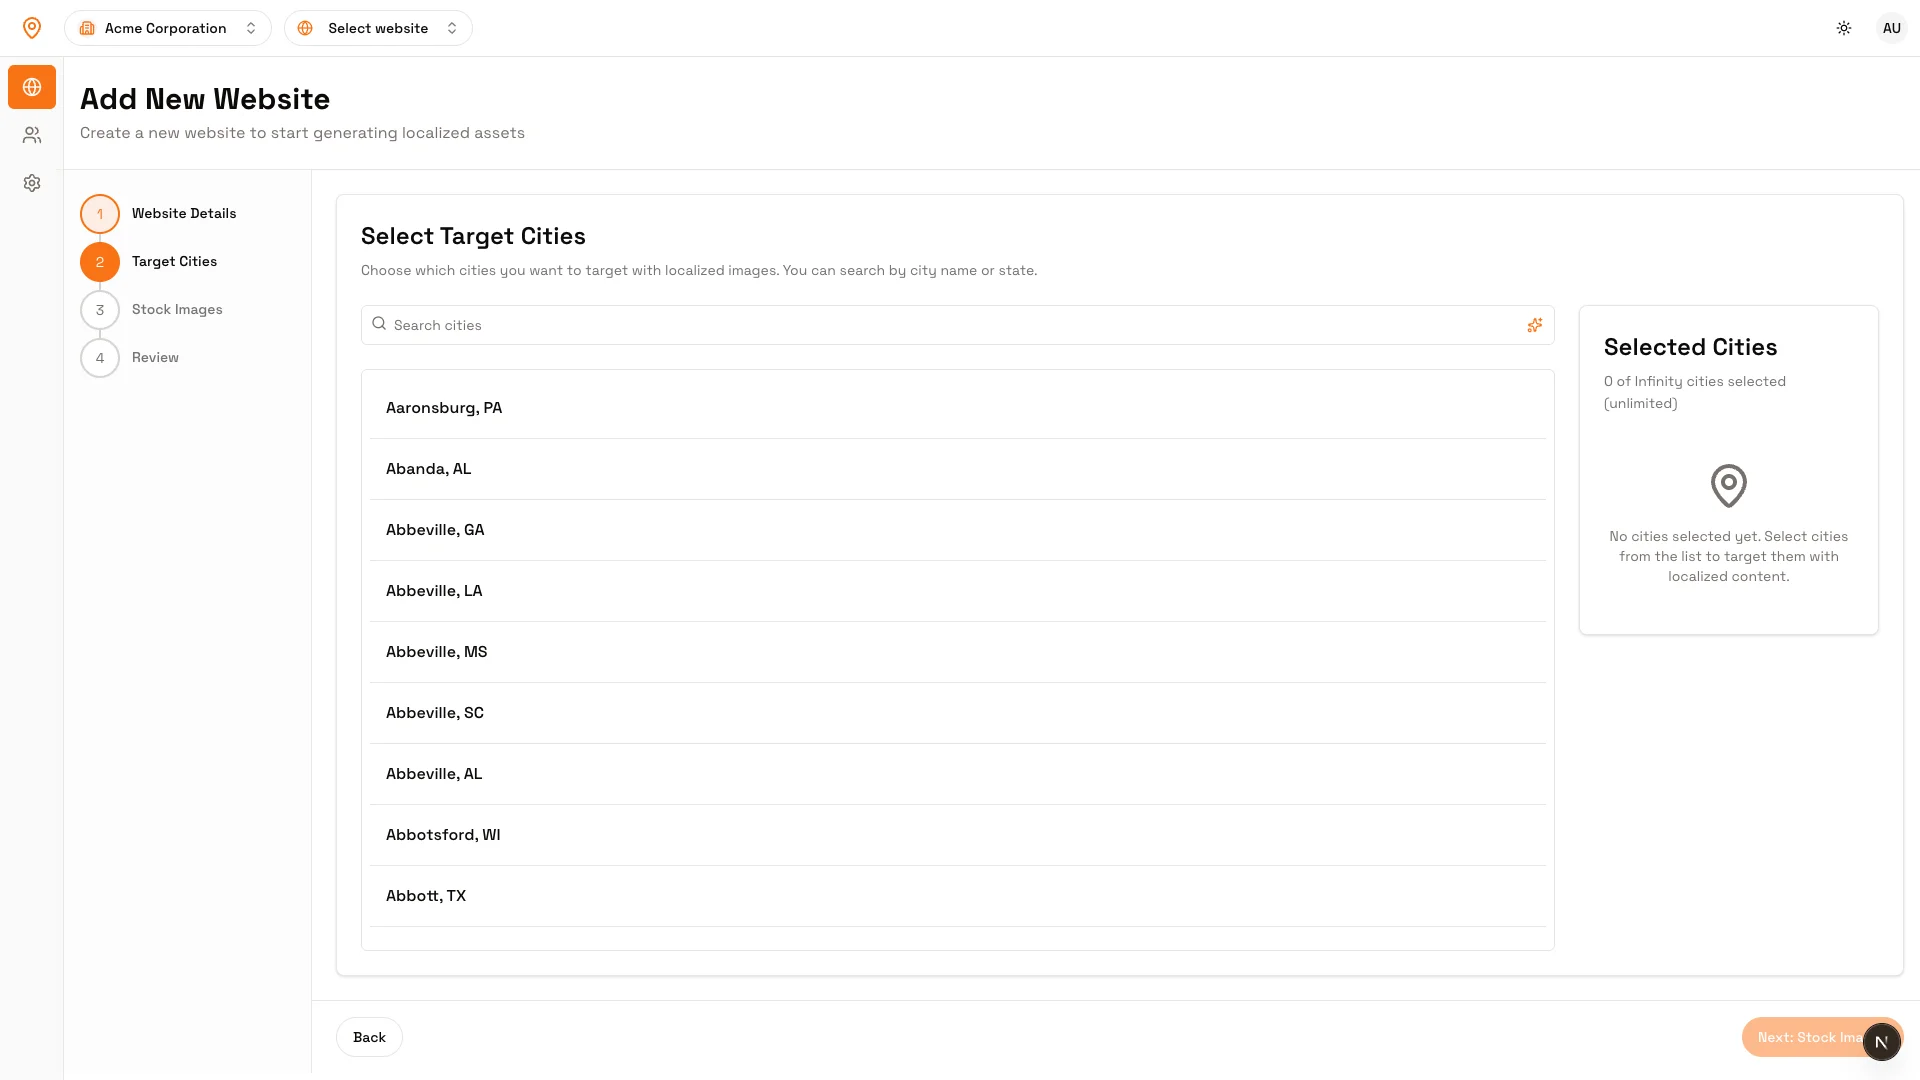
Task: Click the round N badge at bottom right
Action: 1881,1042
